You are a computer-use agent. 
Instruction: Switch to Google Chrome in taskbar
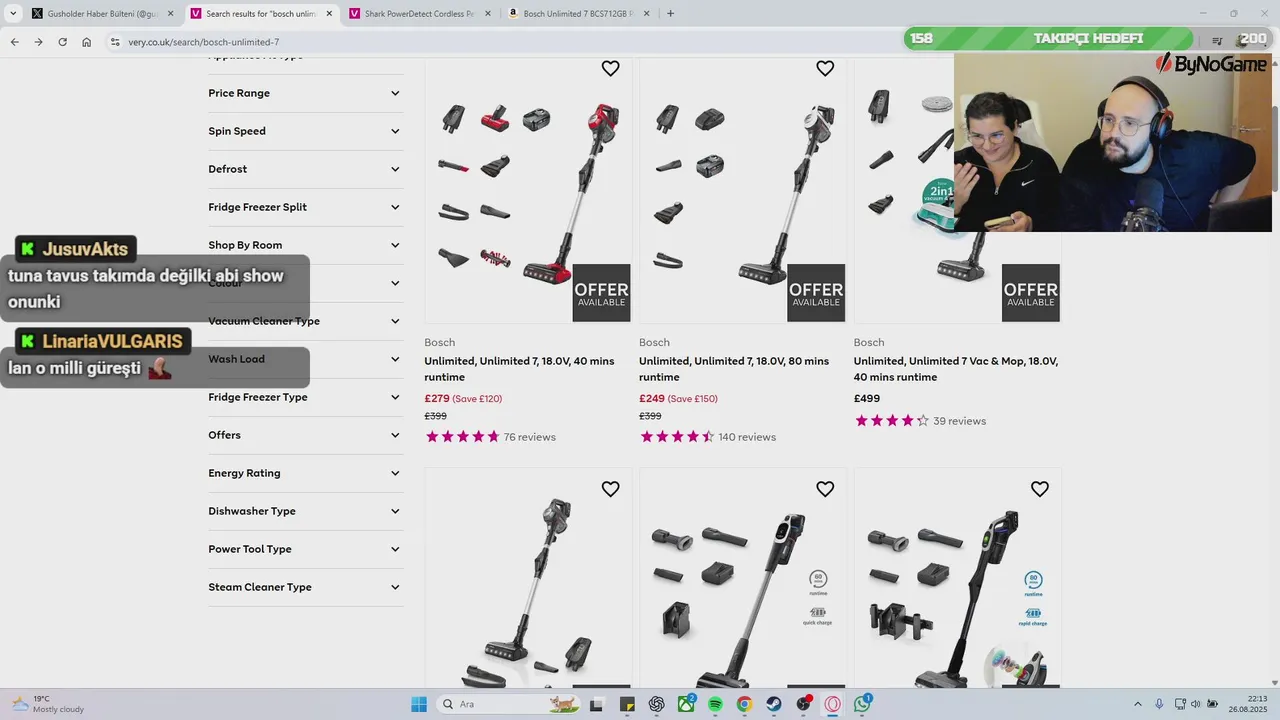744,704
